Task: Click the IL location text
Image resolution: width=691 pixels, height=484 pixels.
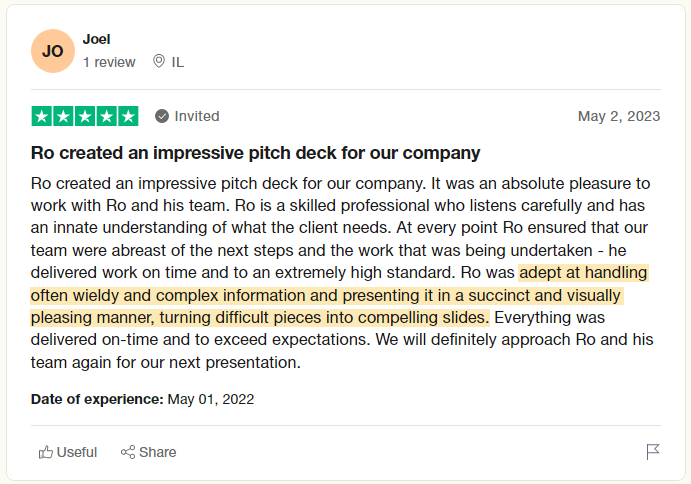Action: click(178, 62)
